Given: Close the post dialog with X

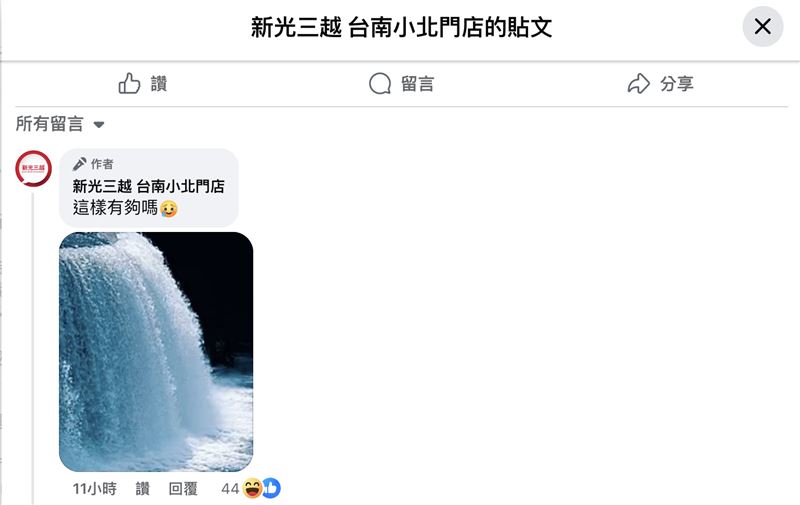Looking at the screenshot, I should 762,27.
